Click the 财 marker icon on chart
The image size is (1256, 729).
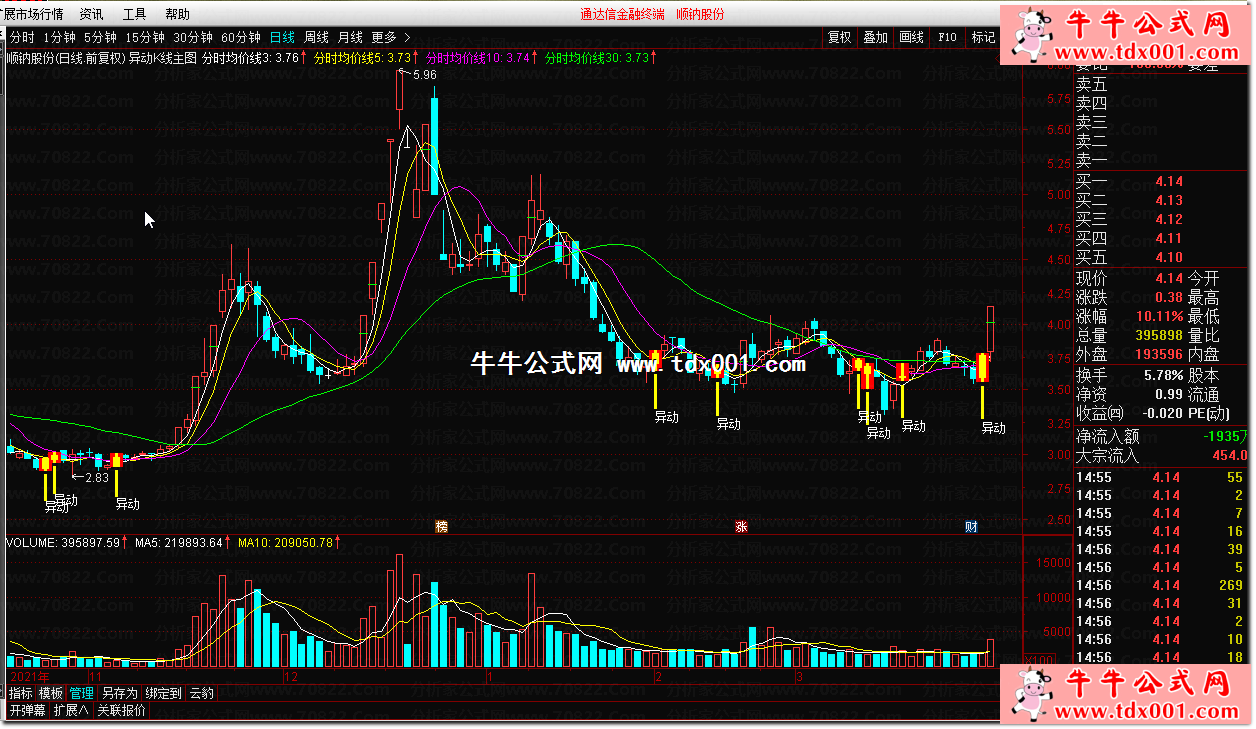tap(970, 526)
